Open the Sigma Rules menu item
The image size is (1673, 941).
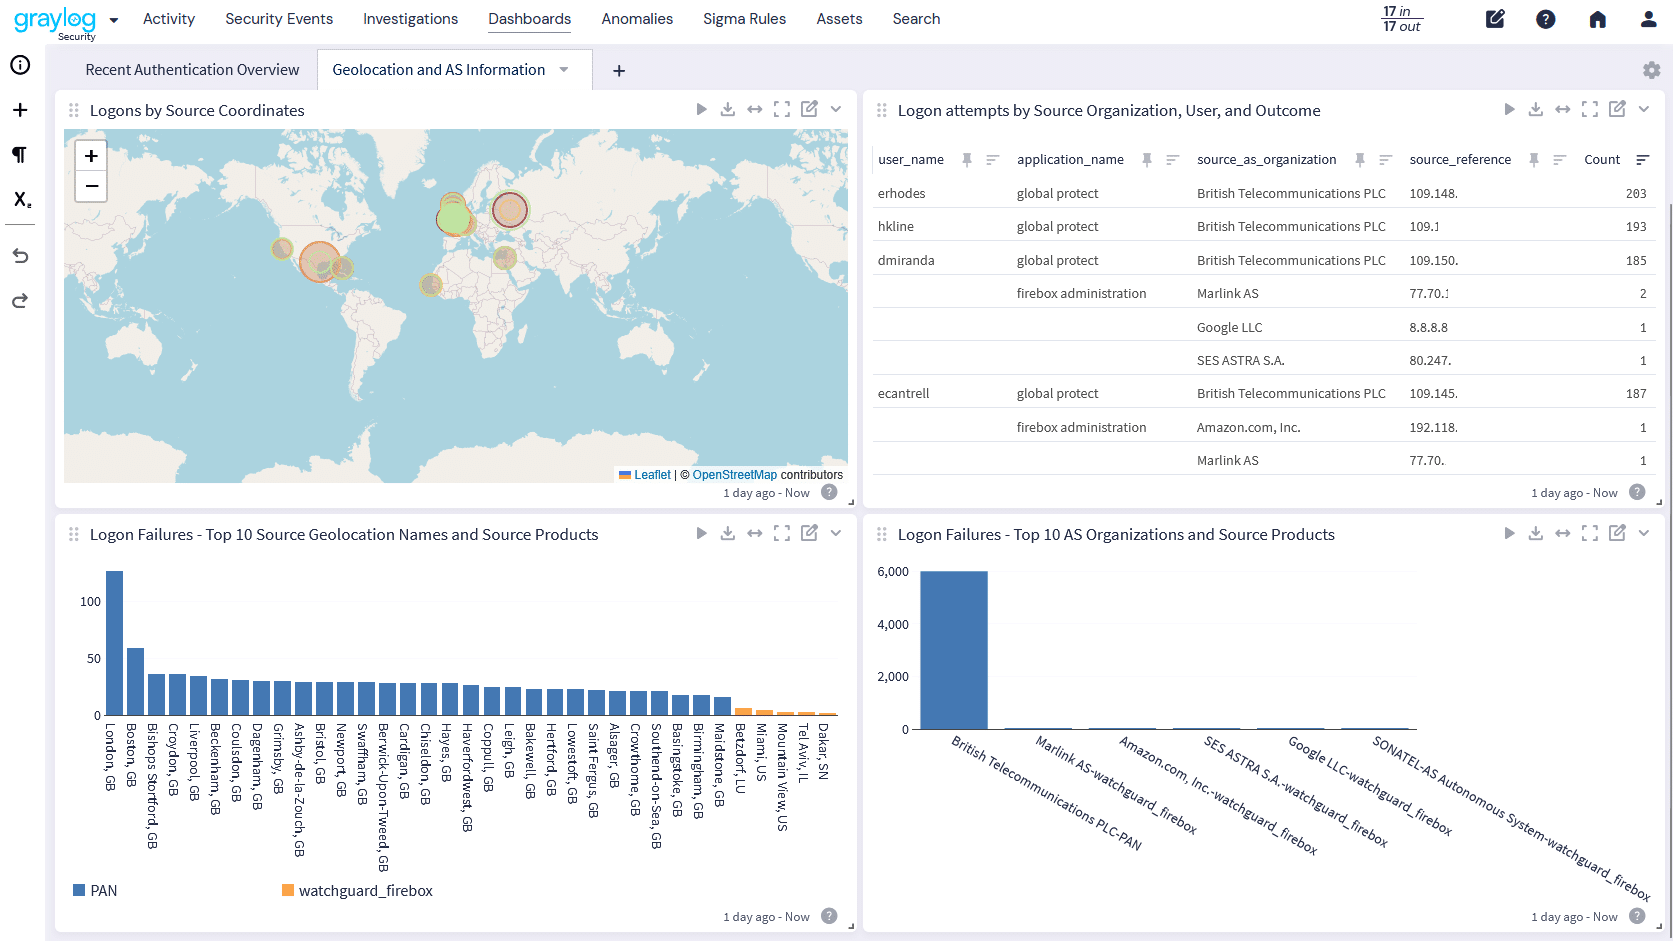point(744,18)
